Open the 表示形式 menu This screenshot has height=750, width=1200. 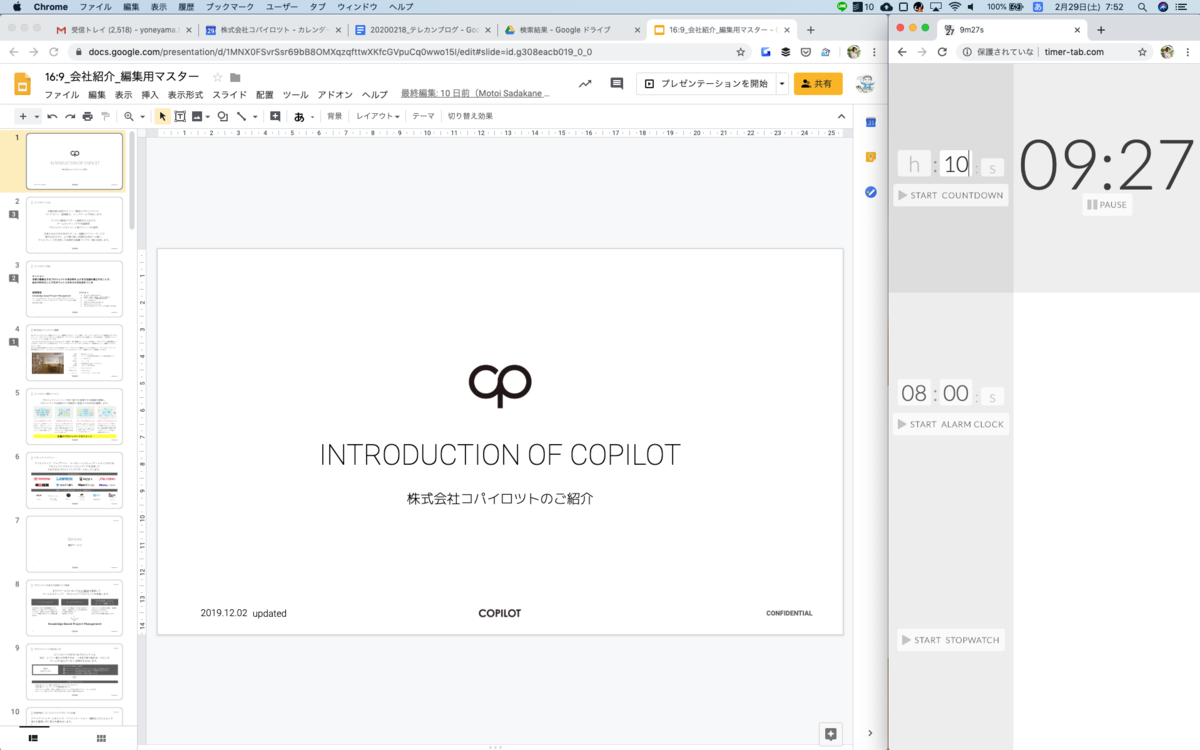(185, 95)
